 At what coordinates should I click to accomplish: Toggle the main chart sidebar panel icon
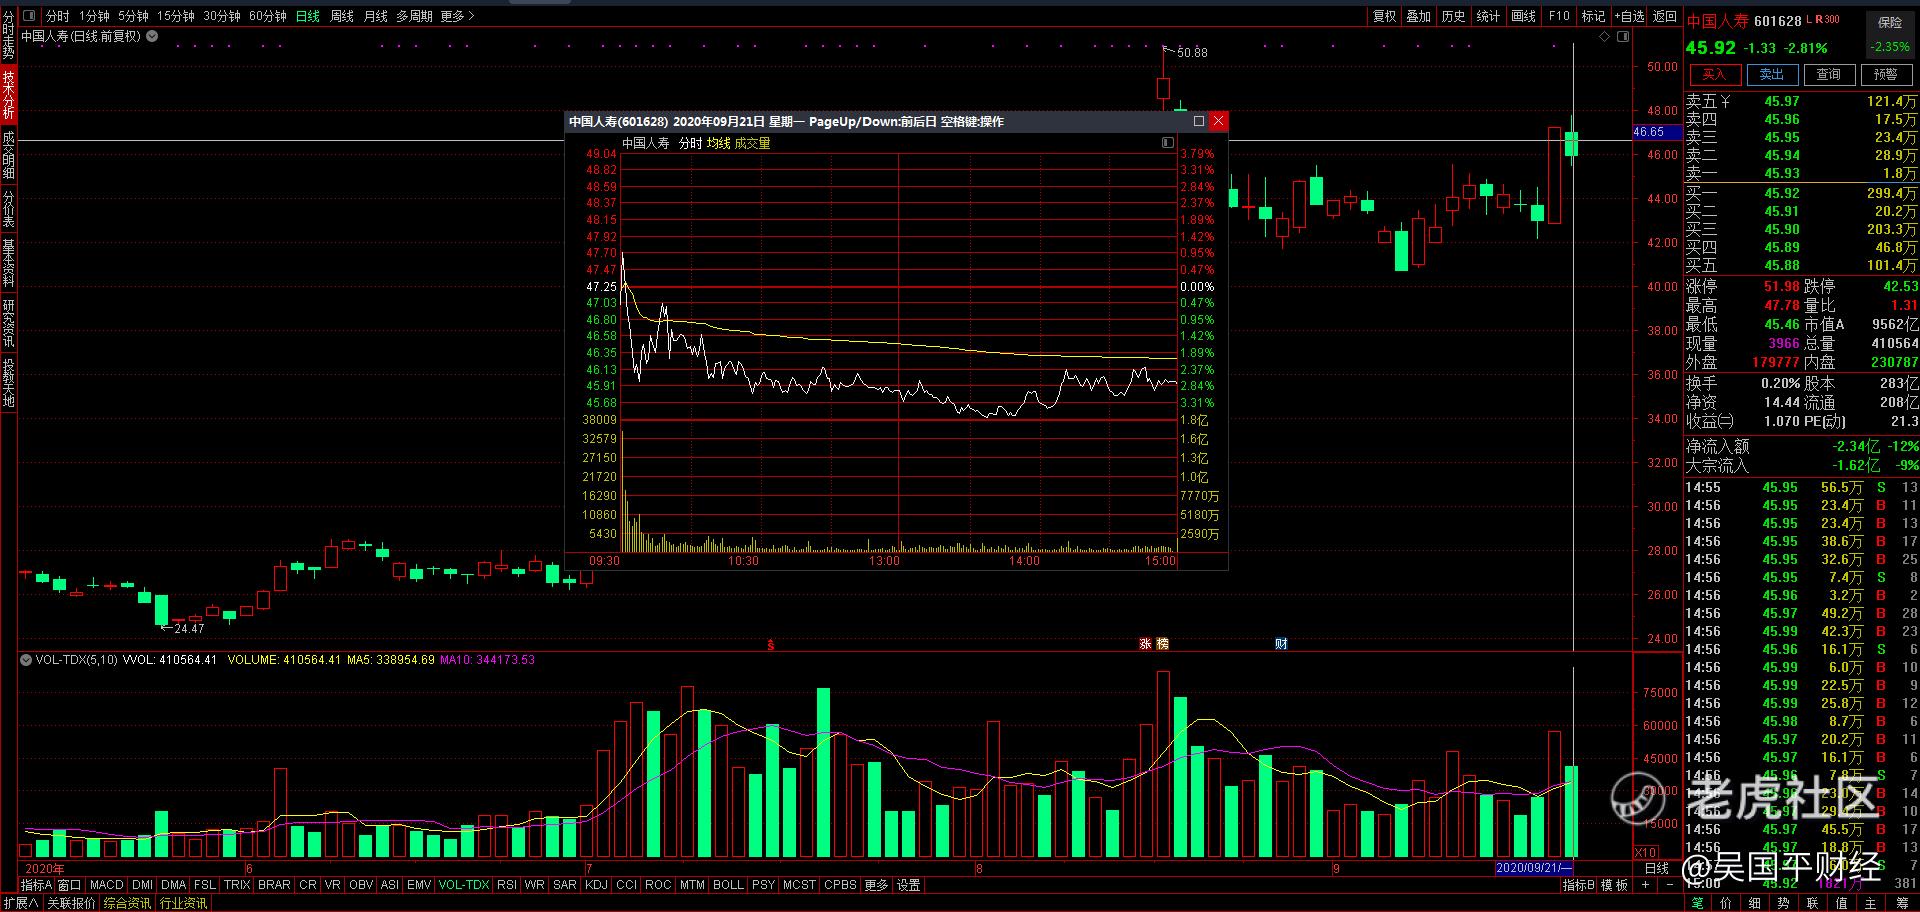[x=1622, y=36]
